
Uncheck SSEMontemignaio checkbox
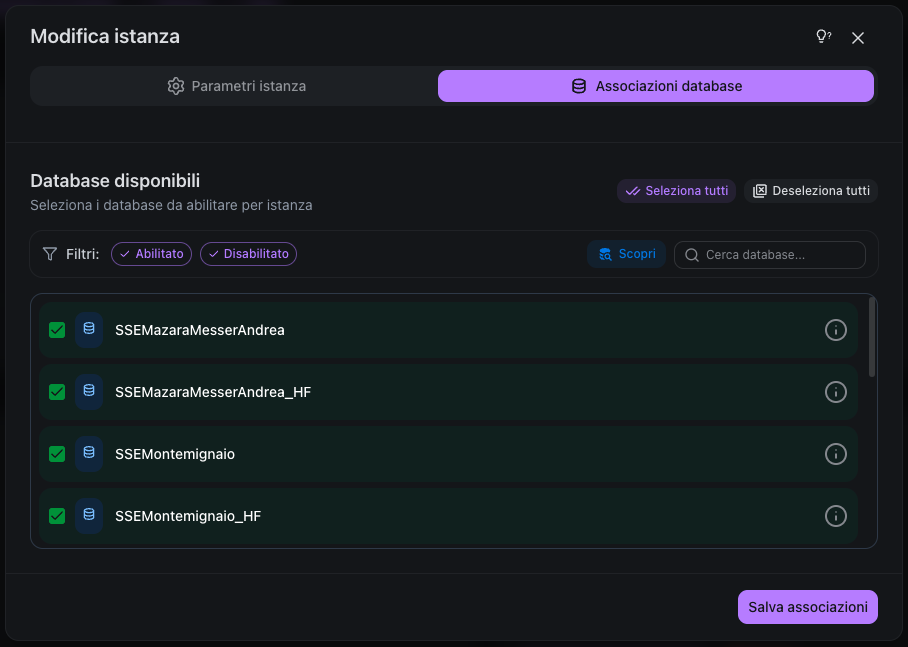coord(57,454)
